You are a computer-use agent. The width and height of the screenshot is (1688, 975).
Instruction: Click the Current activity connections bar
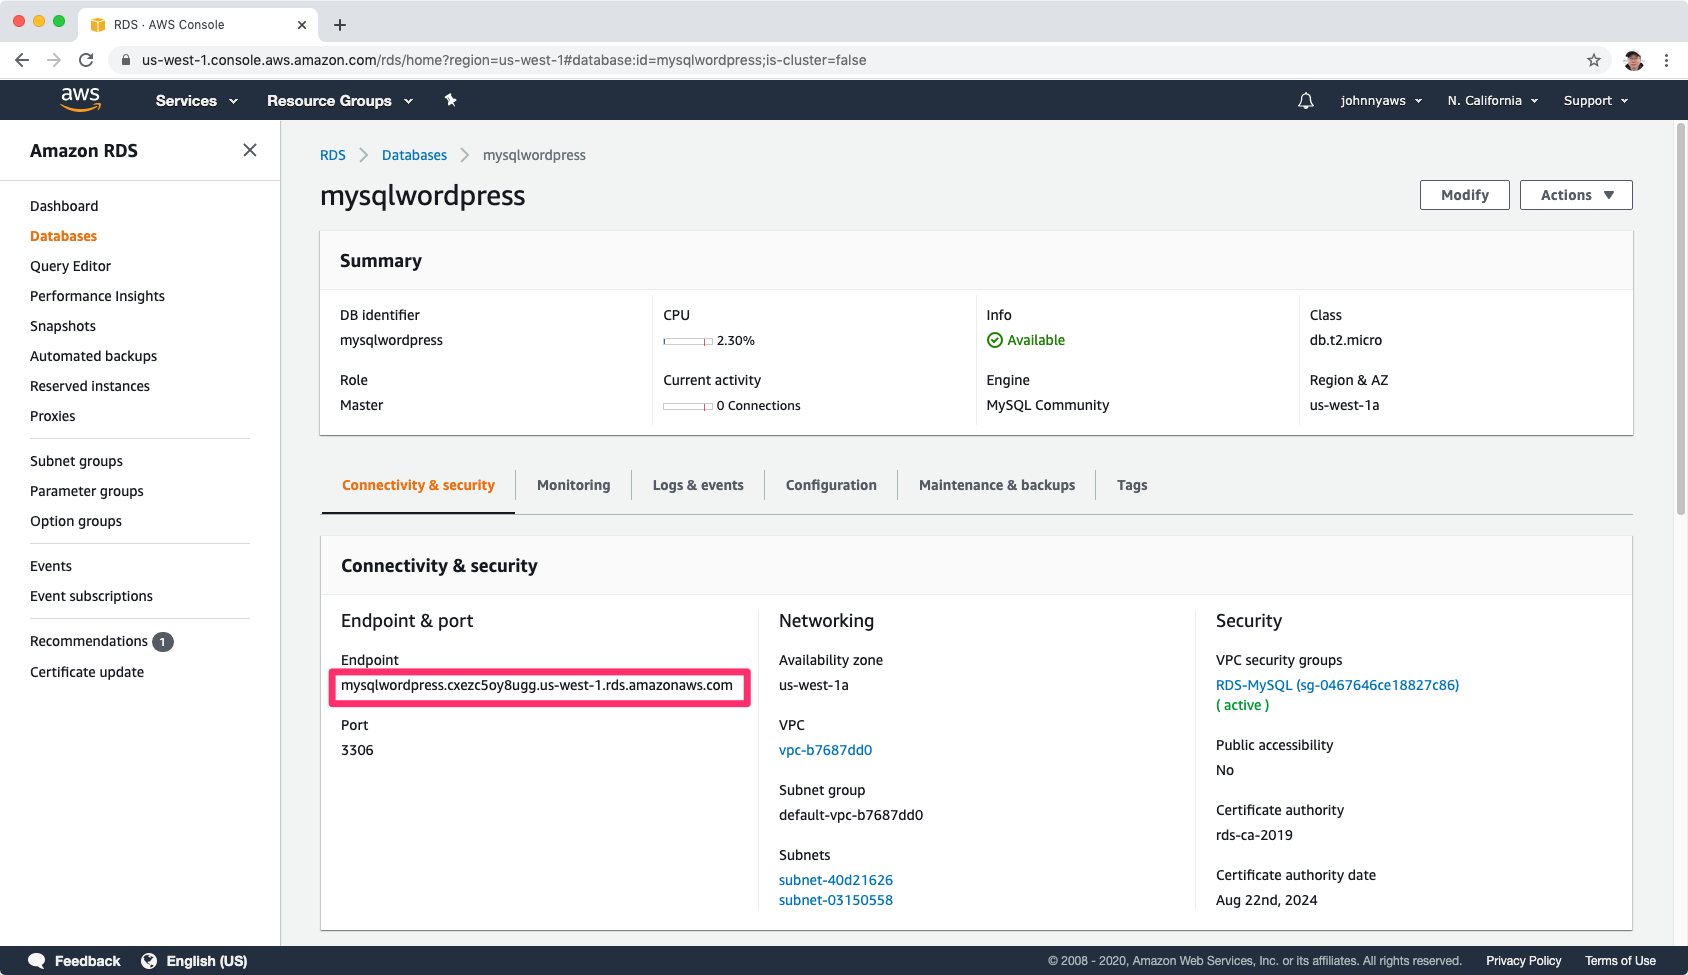(x=688, y=406)
